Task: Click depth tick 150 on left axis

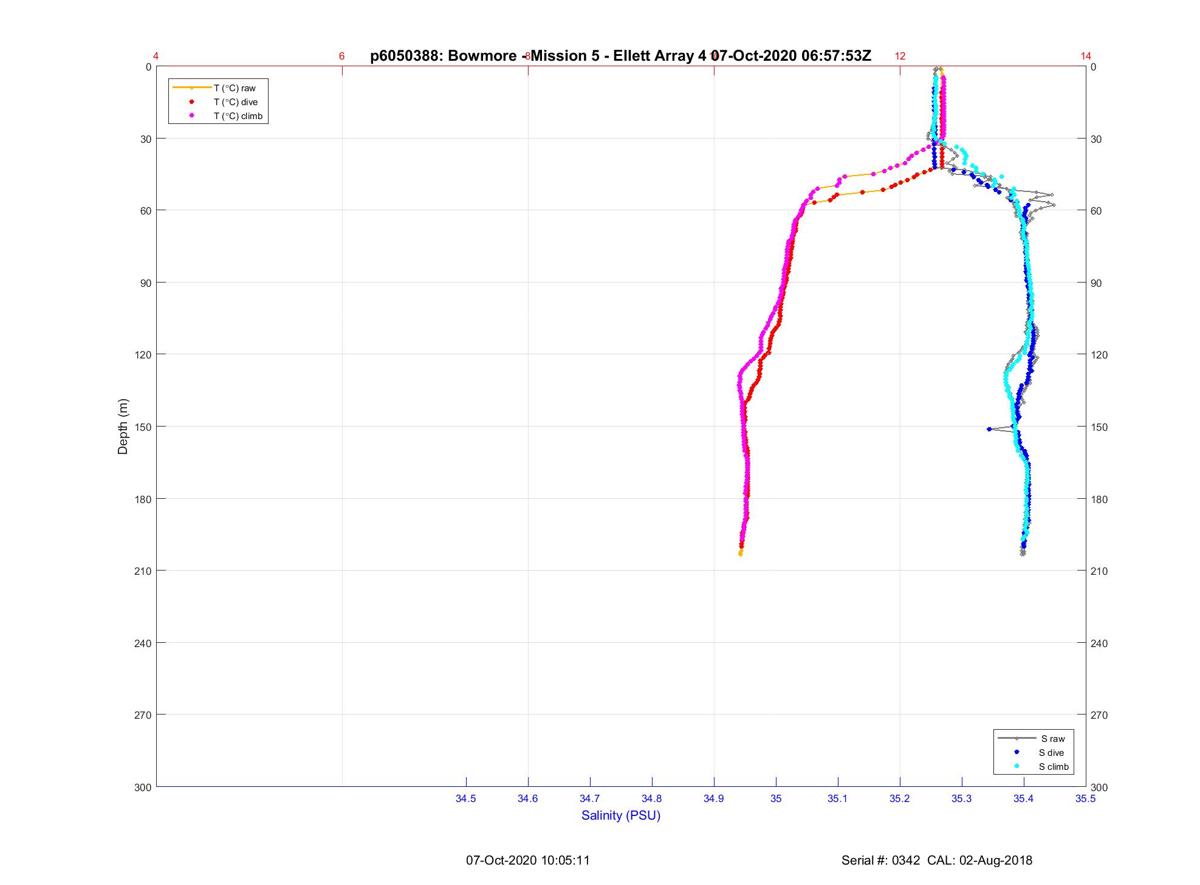Action: pyautogui.click(x=143, y=427)
